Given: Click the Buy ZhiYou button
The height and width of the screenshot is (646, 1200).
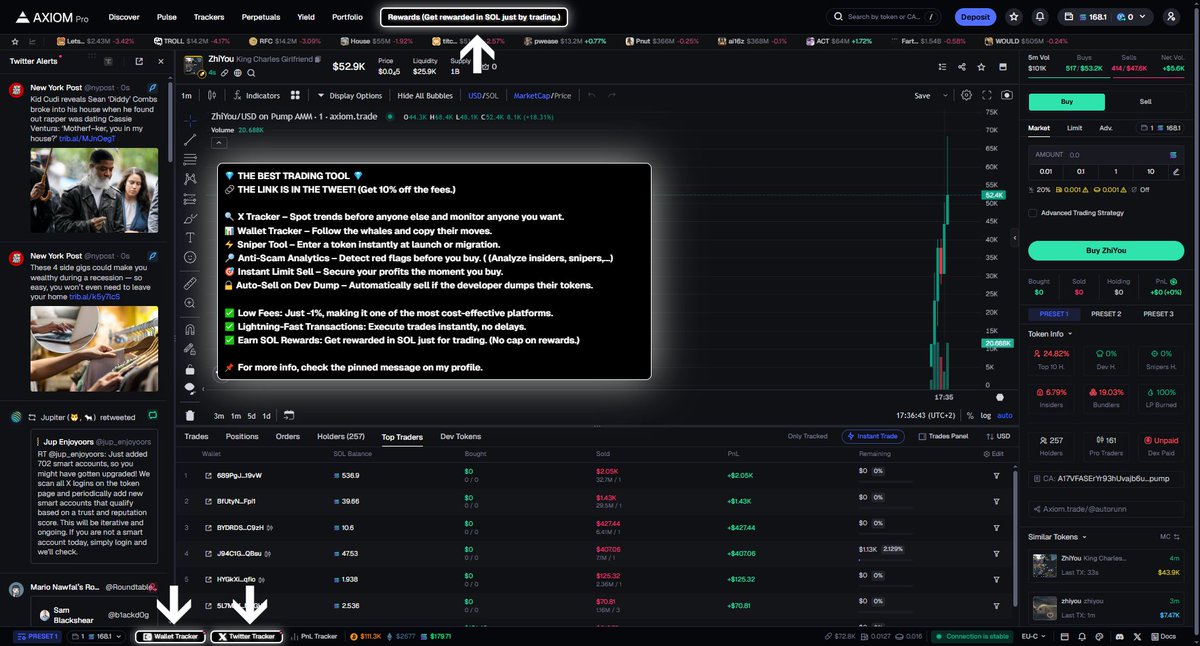Looking at the screenshot, I should 1105,250.
